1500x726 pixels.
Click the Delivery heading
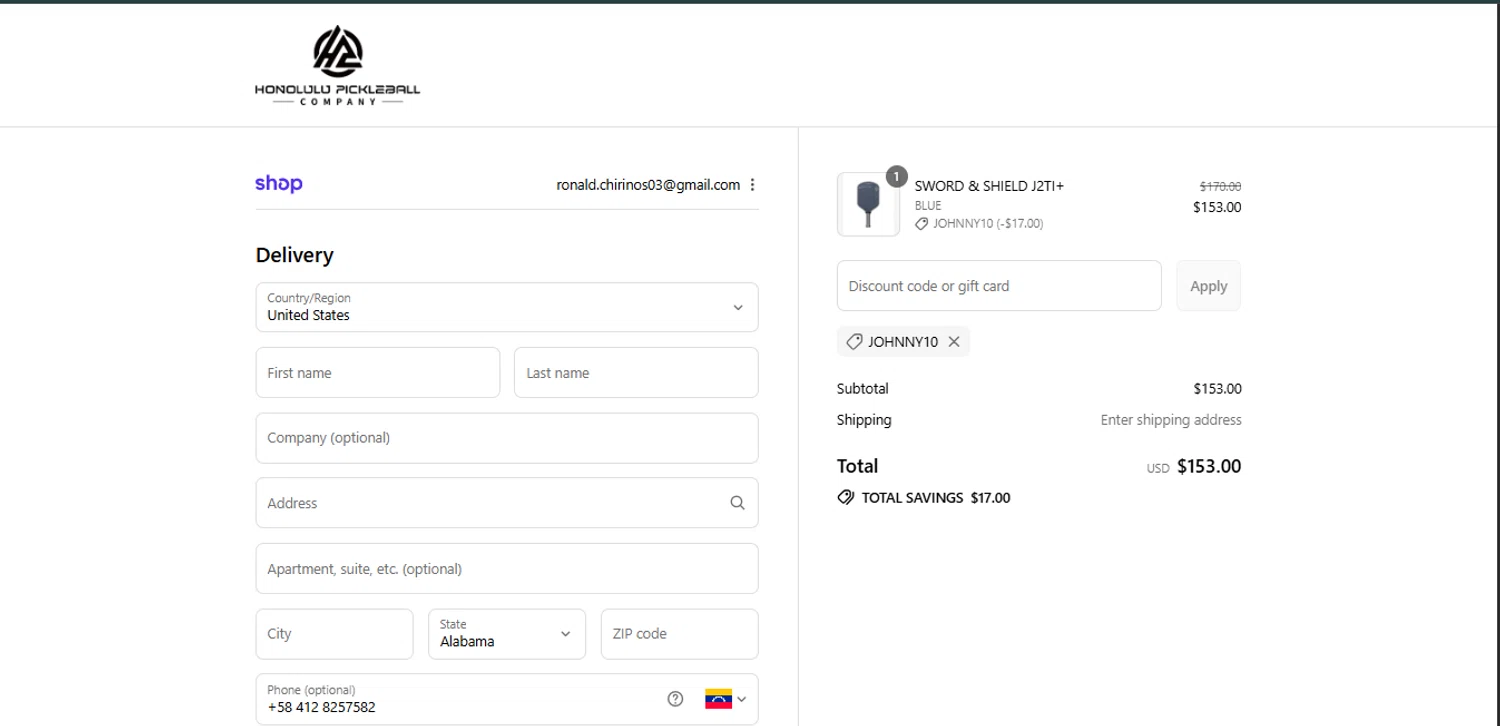point(294,255)
